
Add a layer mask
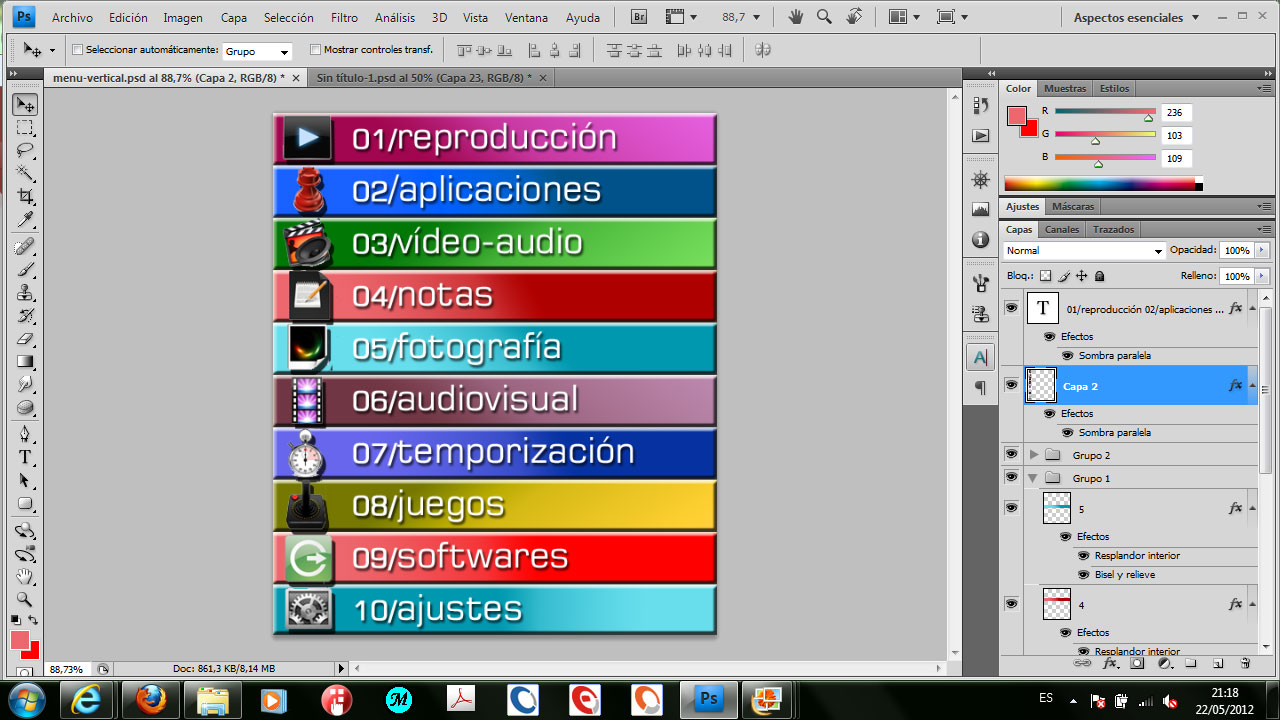point(1137,663)
